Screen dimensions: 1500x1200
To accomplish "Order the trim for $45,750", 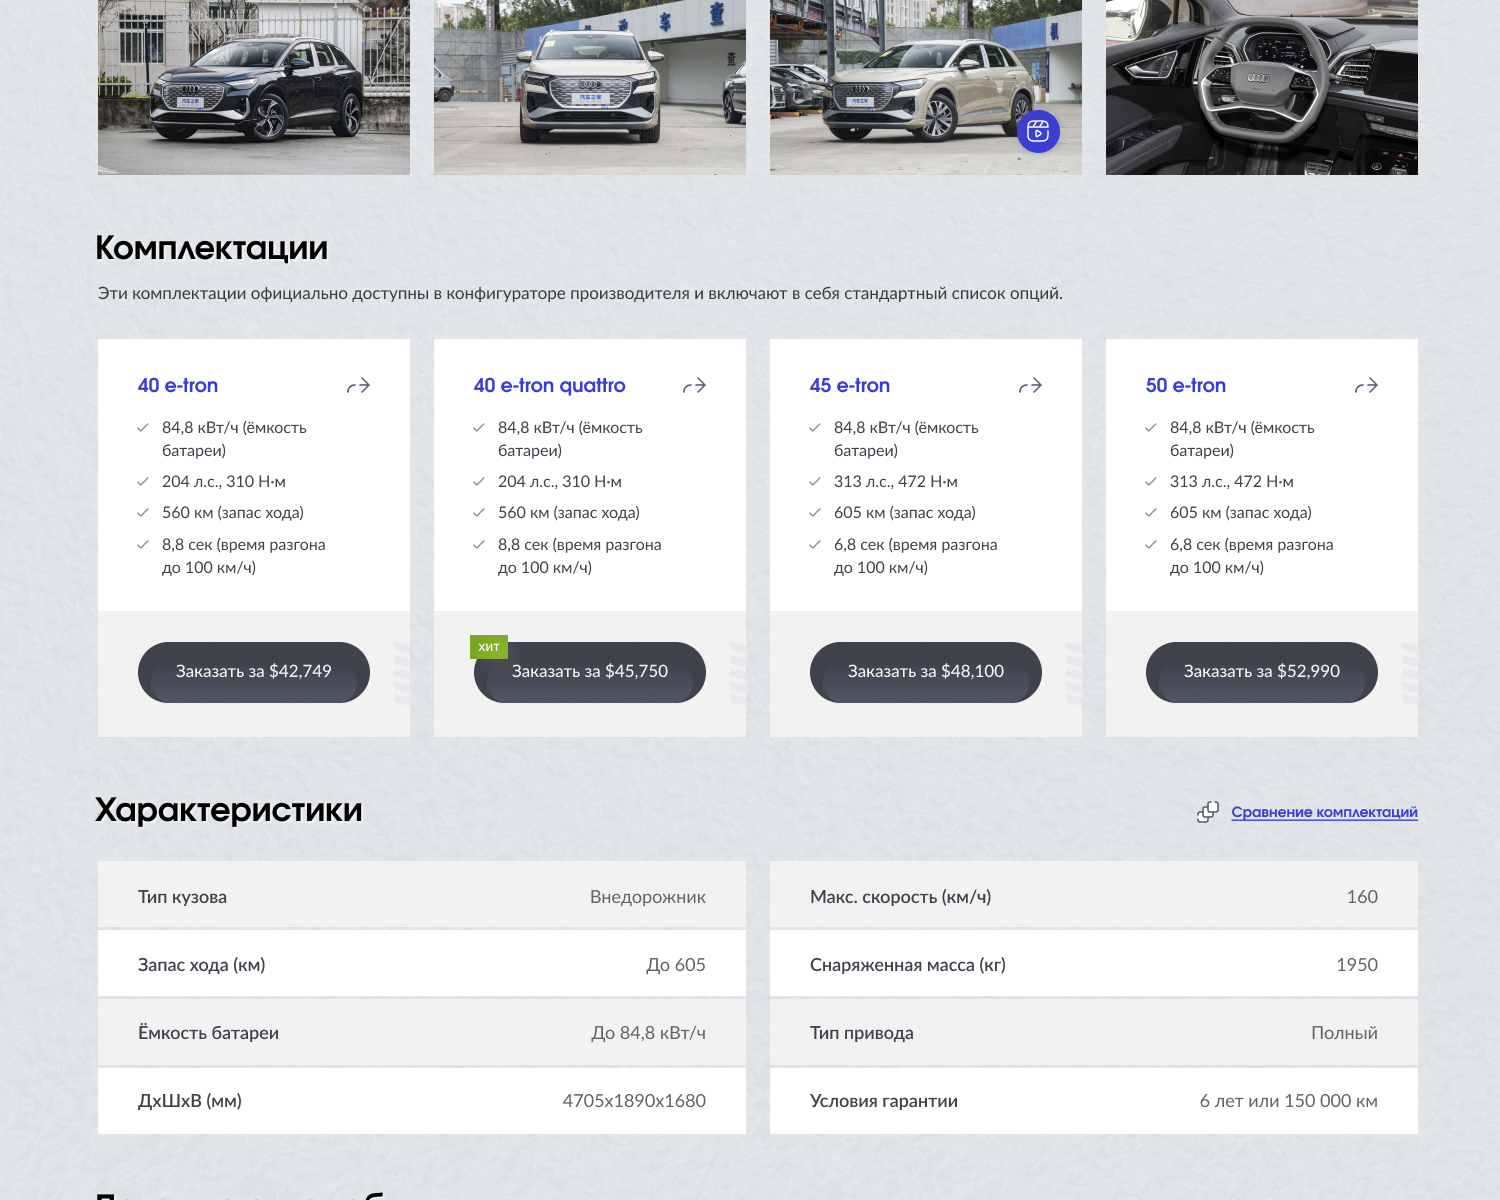I will pos(590,672).
